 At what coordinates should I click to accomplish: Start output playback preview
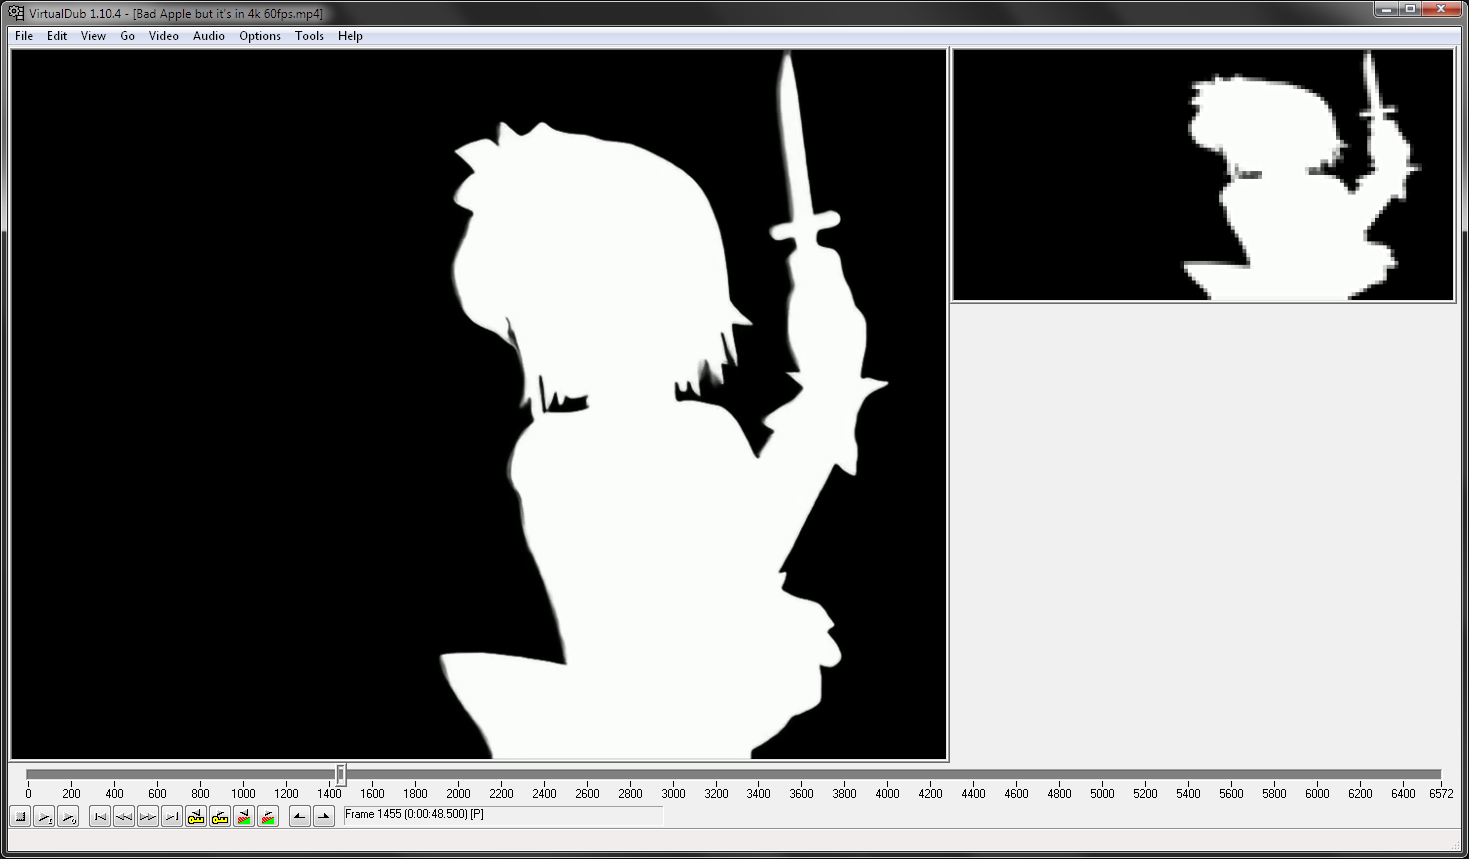click(x=68, y=817)
